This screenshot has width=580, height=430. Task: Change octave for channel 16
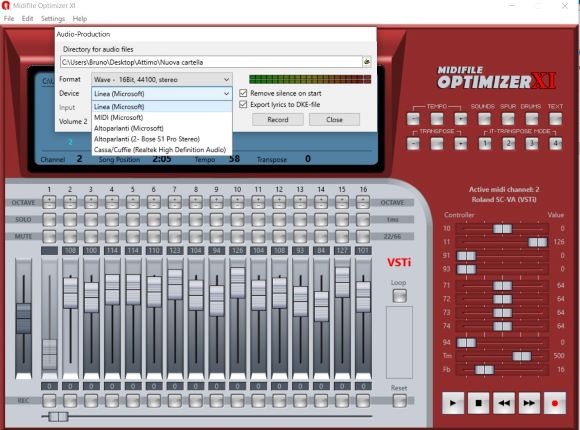tap(363, 202)
